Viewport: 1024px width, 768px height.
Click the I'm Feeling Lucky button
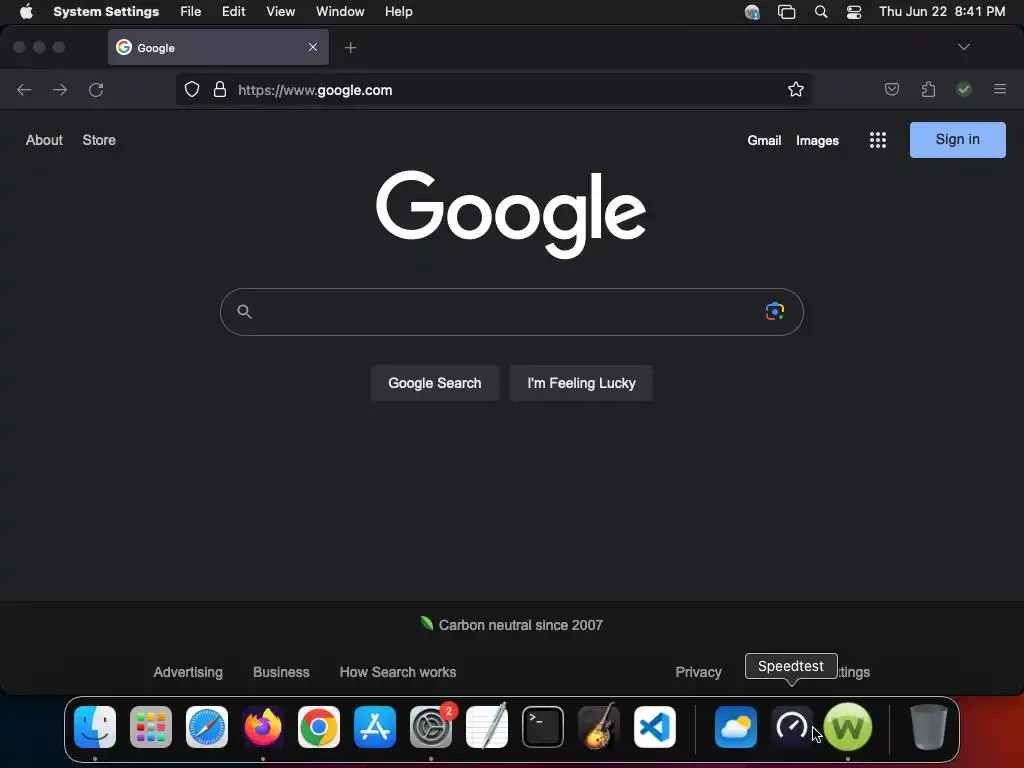(x=581, y=383)
